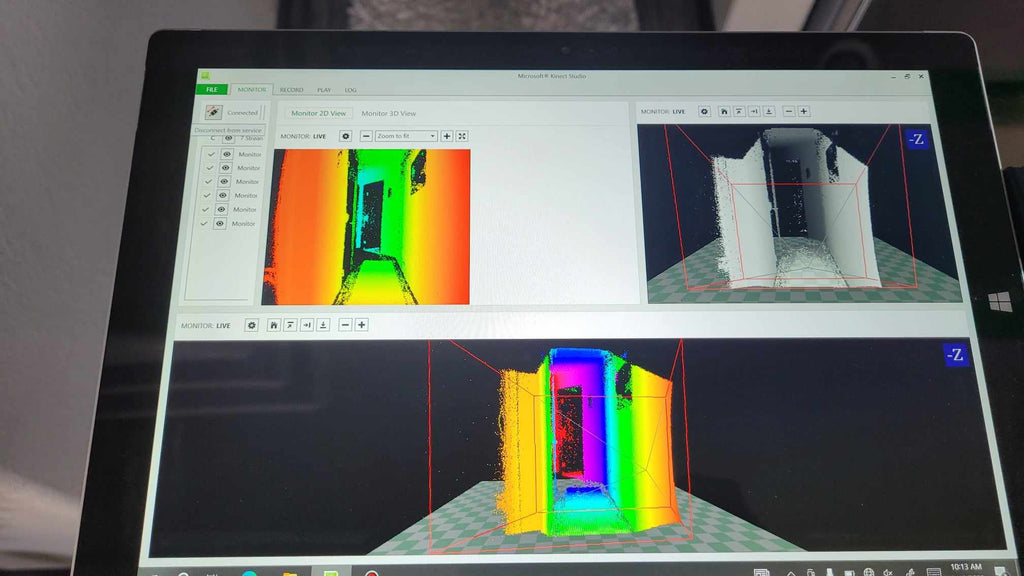
Task: Click the Connected status label
Action: (x=242, y=113)
